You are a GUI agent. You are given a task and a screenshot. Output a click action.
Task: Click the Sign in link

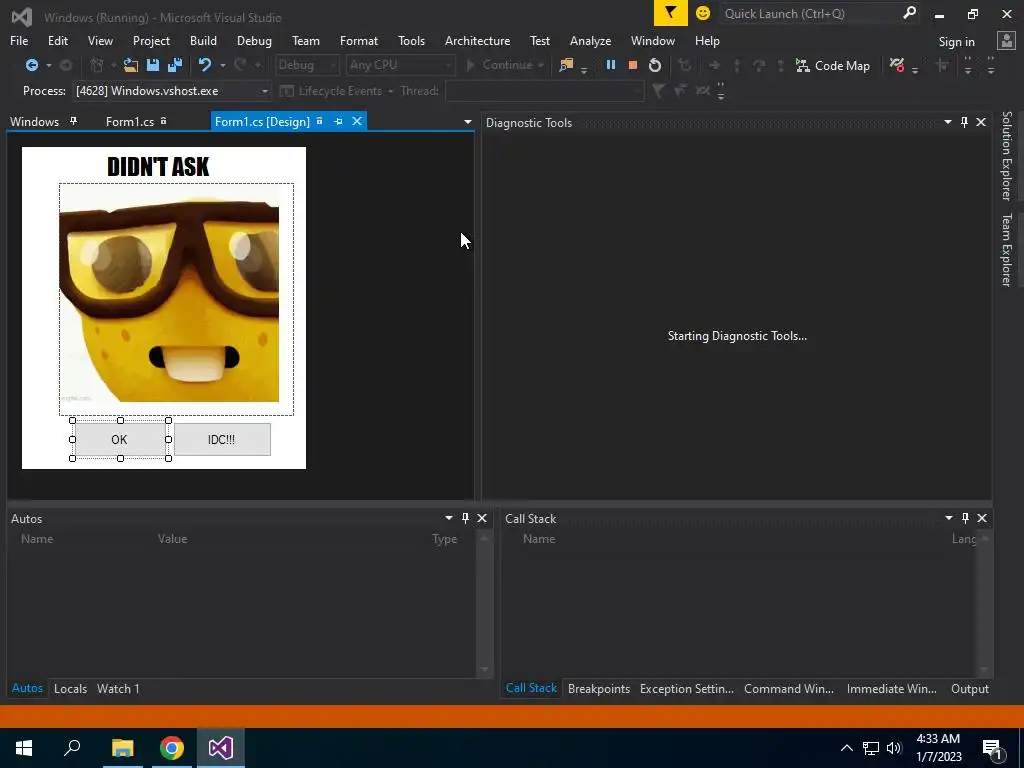click(x=956, y=42)
